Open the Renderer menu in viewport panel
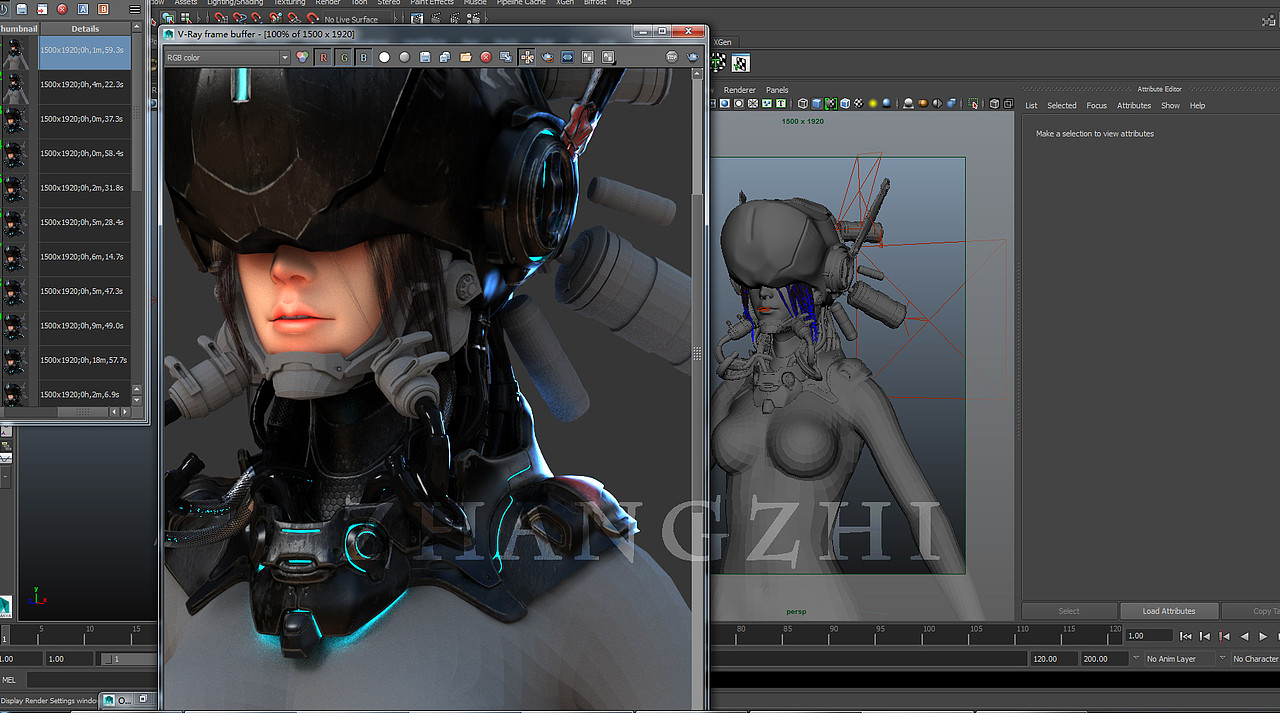Screen dimensions: 1280x713 pos(740,90)
